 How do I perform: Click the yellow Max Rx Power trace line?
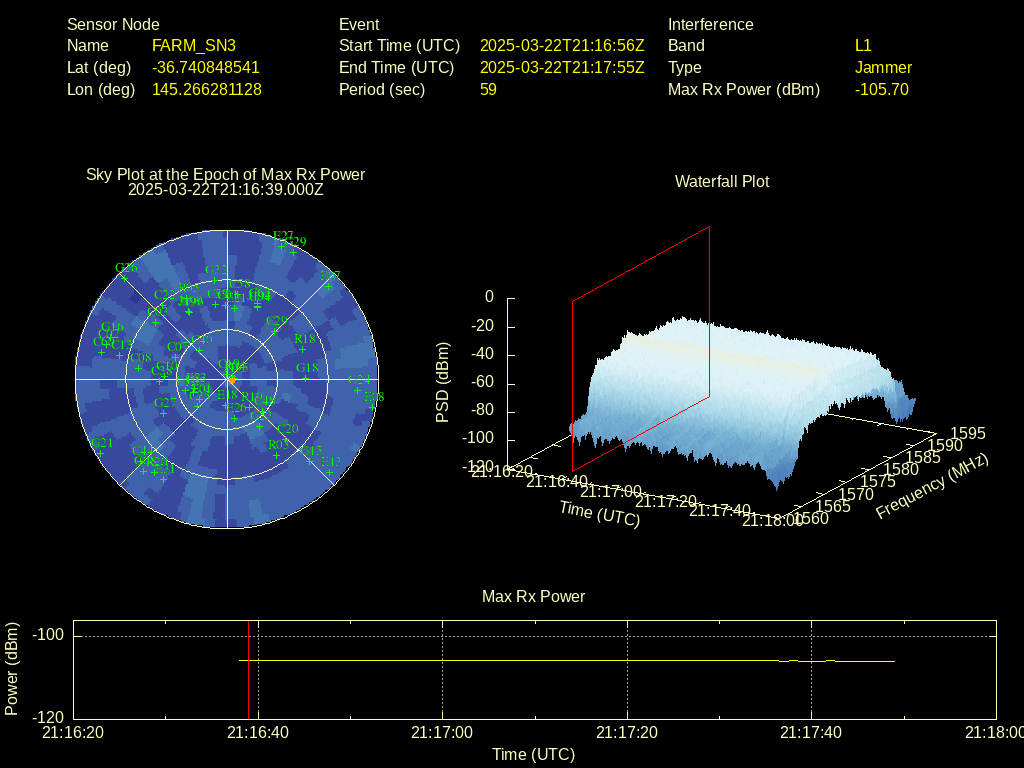(x=560, y=660)
